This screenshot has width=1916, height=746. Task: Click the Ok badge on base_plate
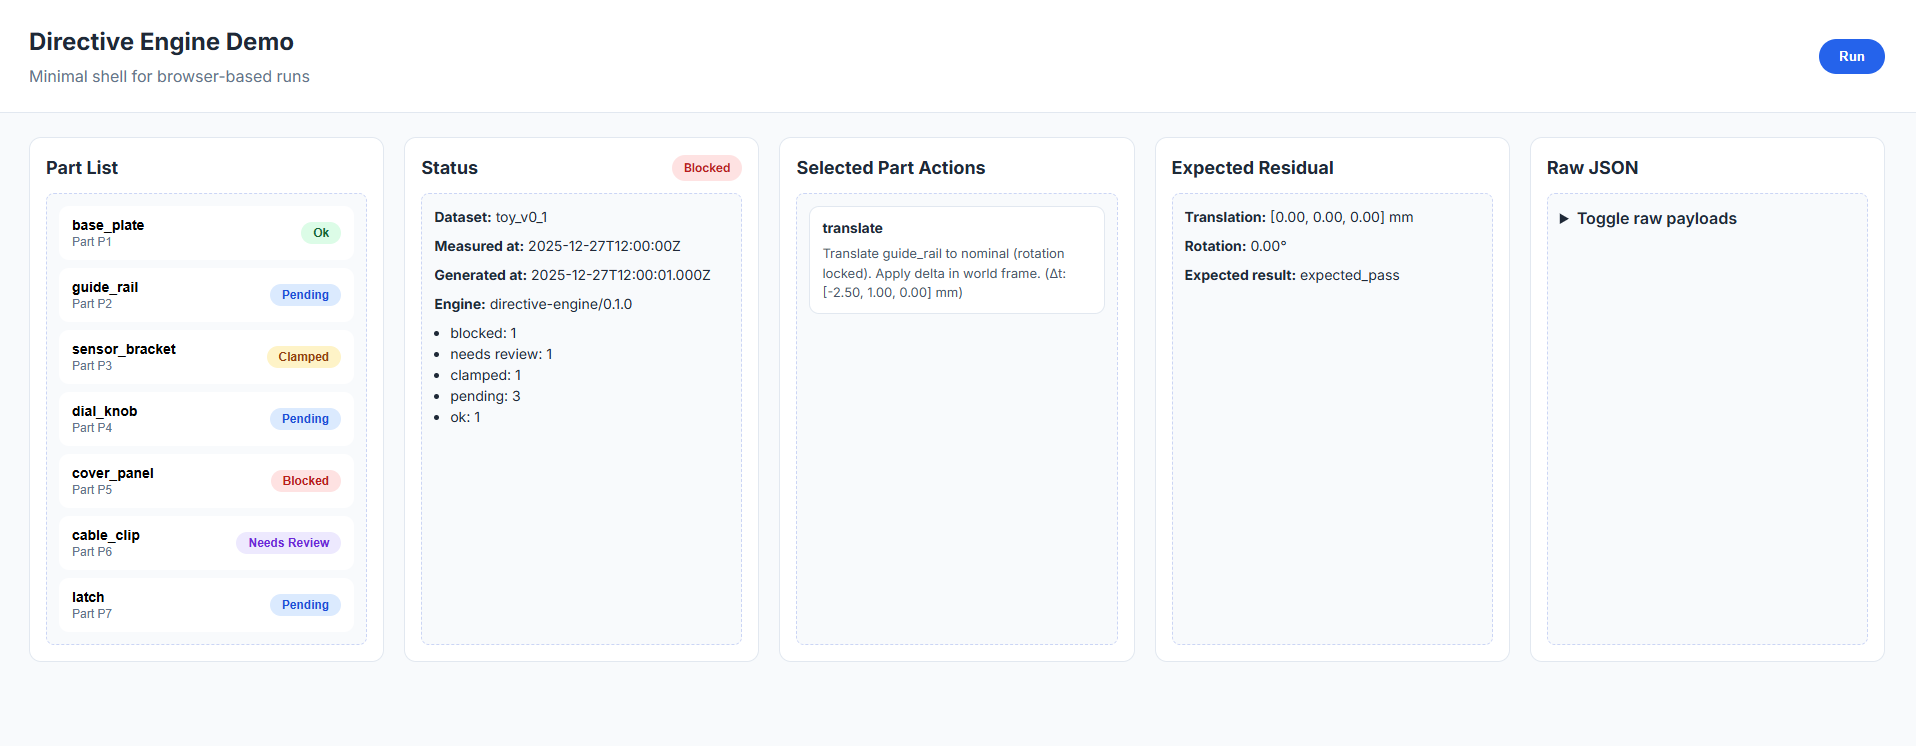321,233
